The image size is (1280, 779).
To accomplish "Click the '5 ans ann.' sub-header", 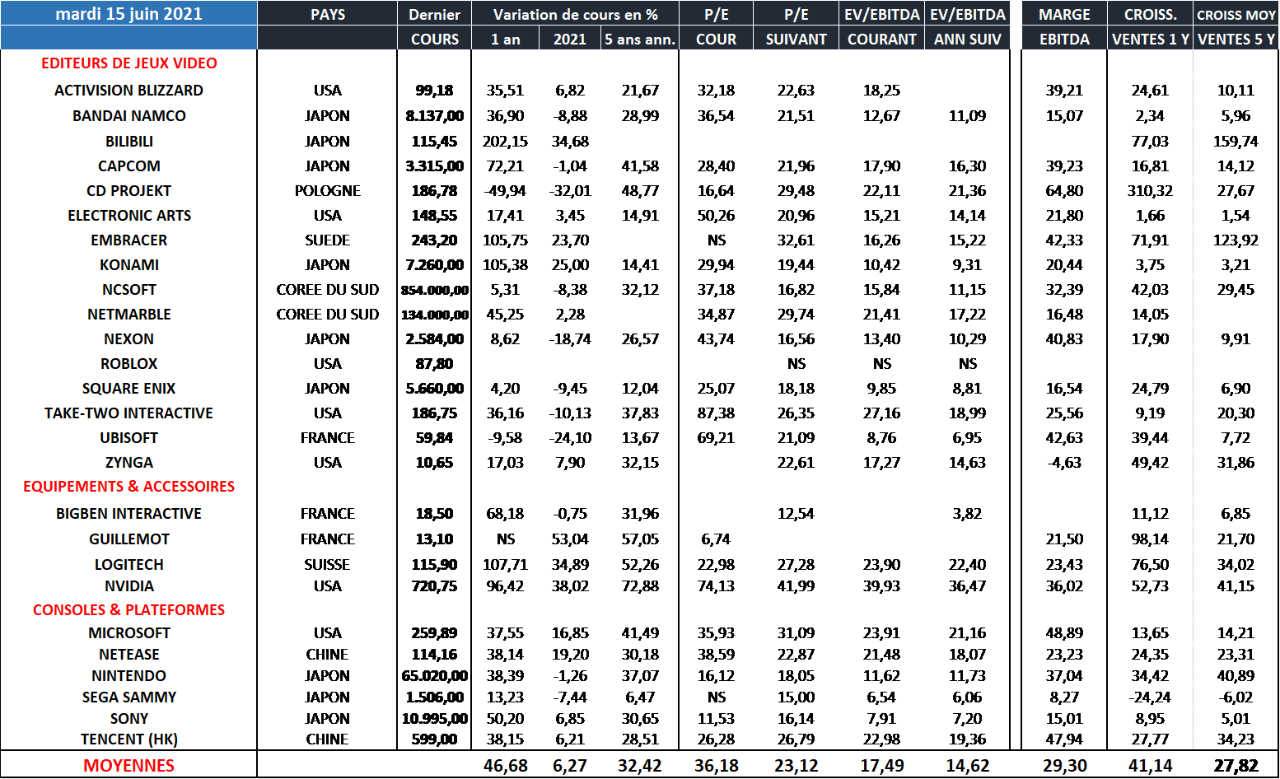I will 639,39.
